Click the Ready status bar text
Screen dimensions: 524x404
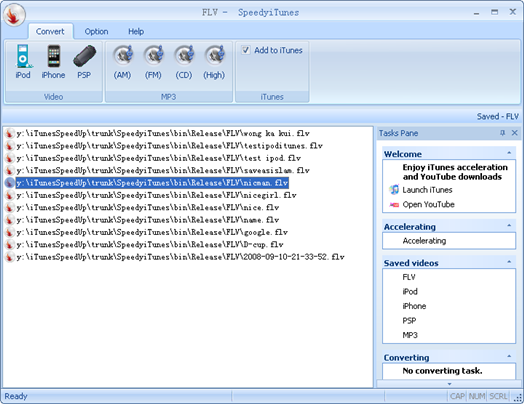click(x=16, y=396)
